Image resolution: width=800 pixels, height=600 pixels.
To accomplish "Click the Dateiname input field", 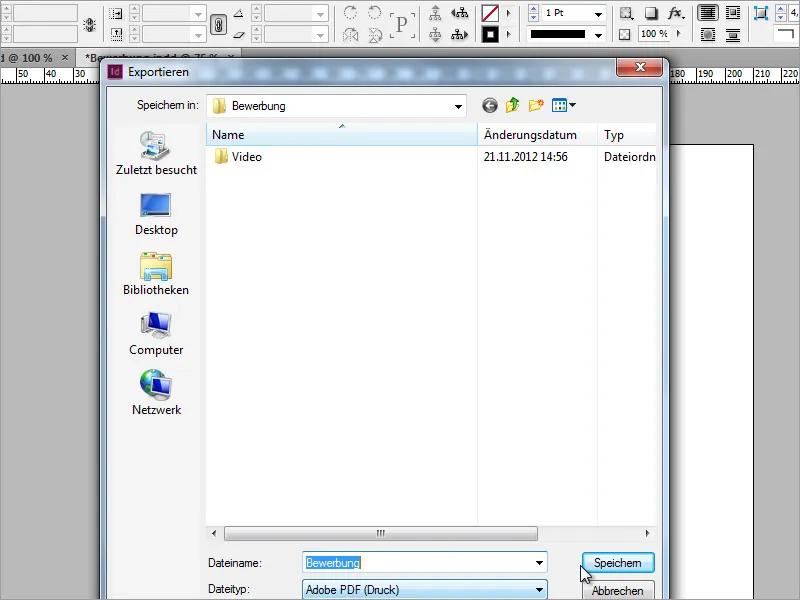I will click(x=424, y=562).
